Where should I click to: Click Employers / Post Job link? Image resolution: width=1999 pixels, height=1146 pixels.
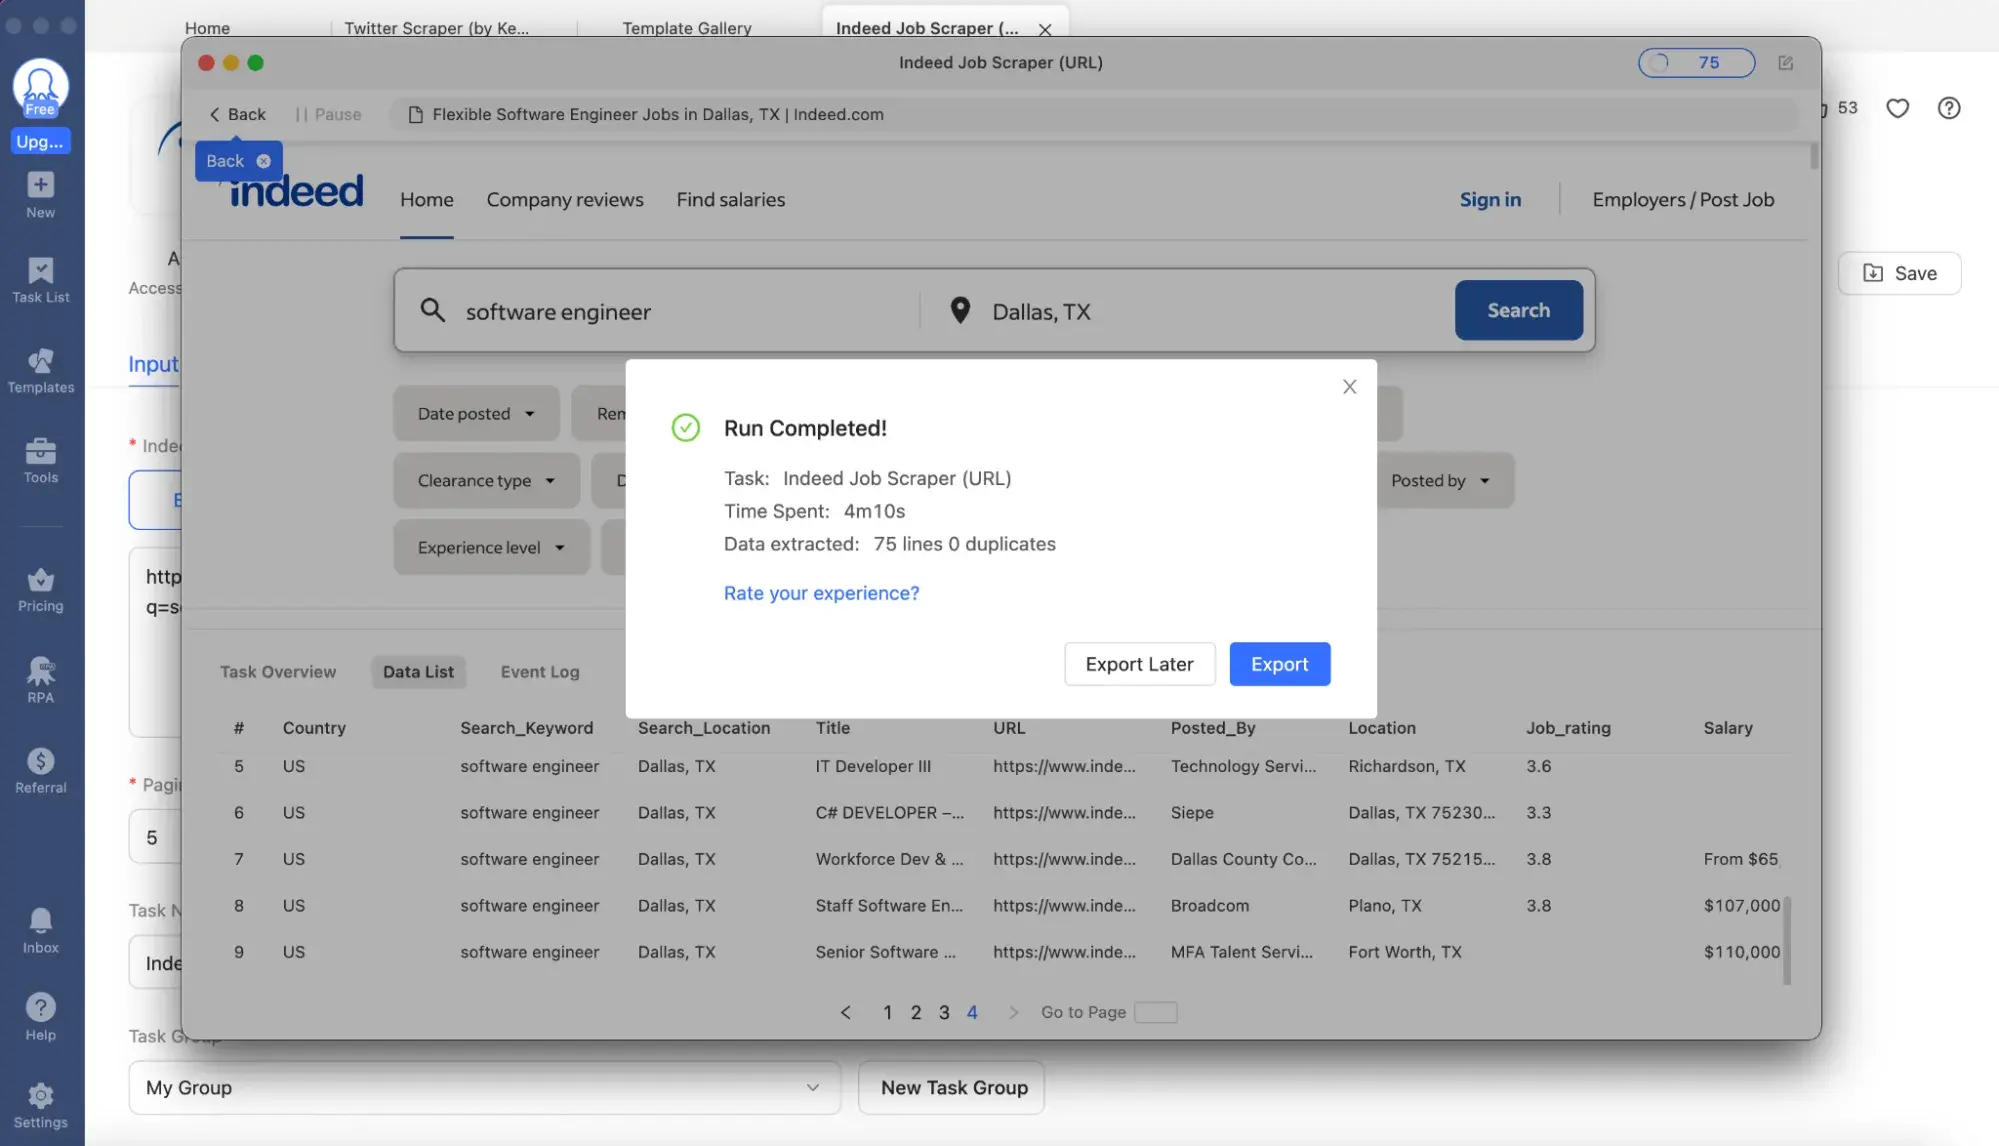tap(1683, 199)
